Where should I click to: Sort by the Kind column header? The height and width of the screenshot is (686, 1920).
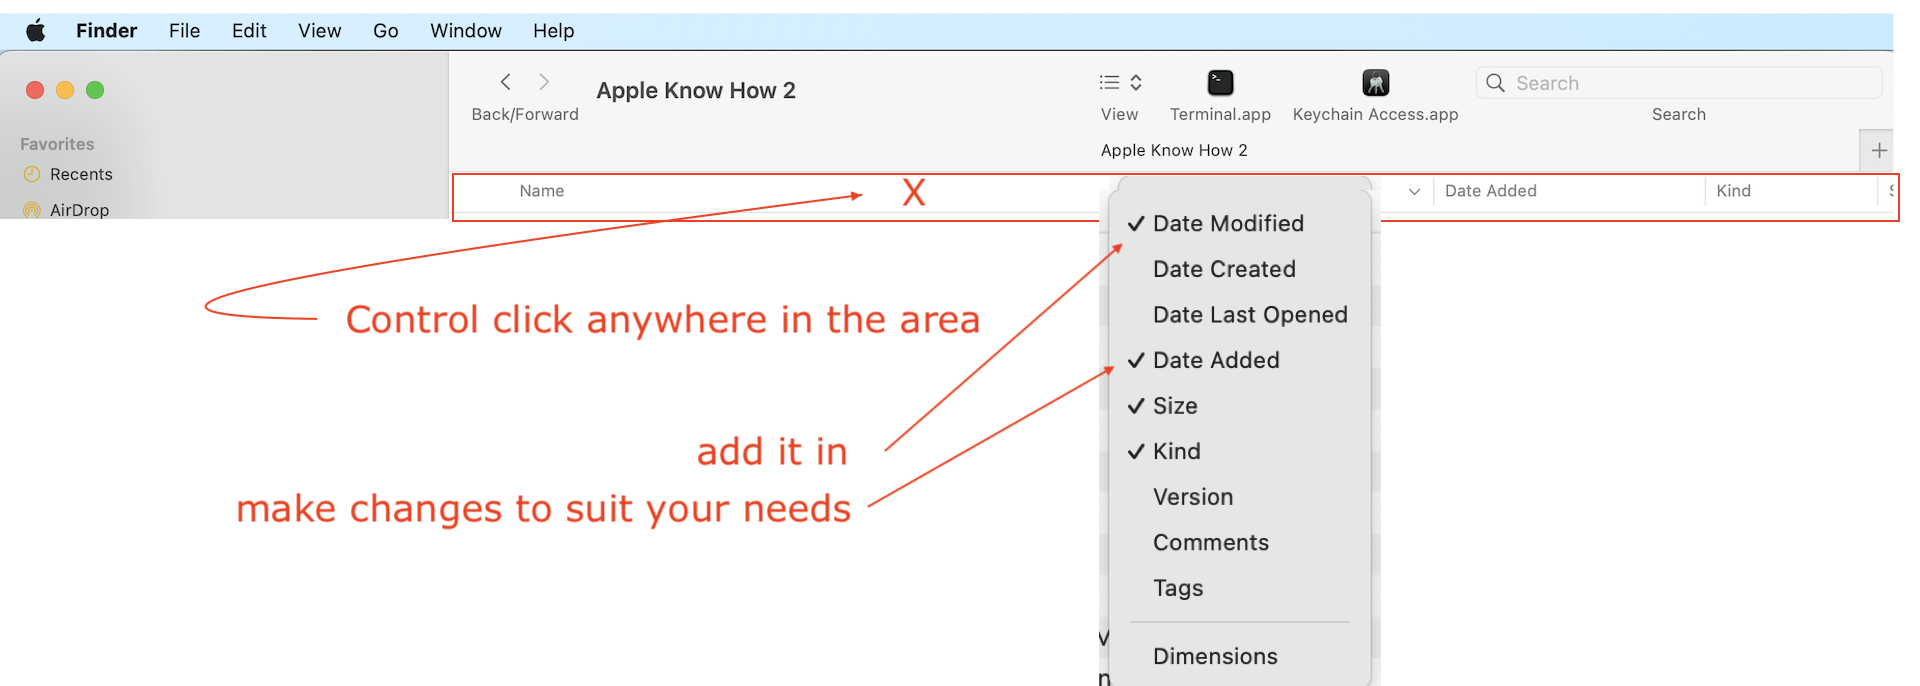pos(1733,191)
